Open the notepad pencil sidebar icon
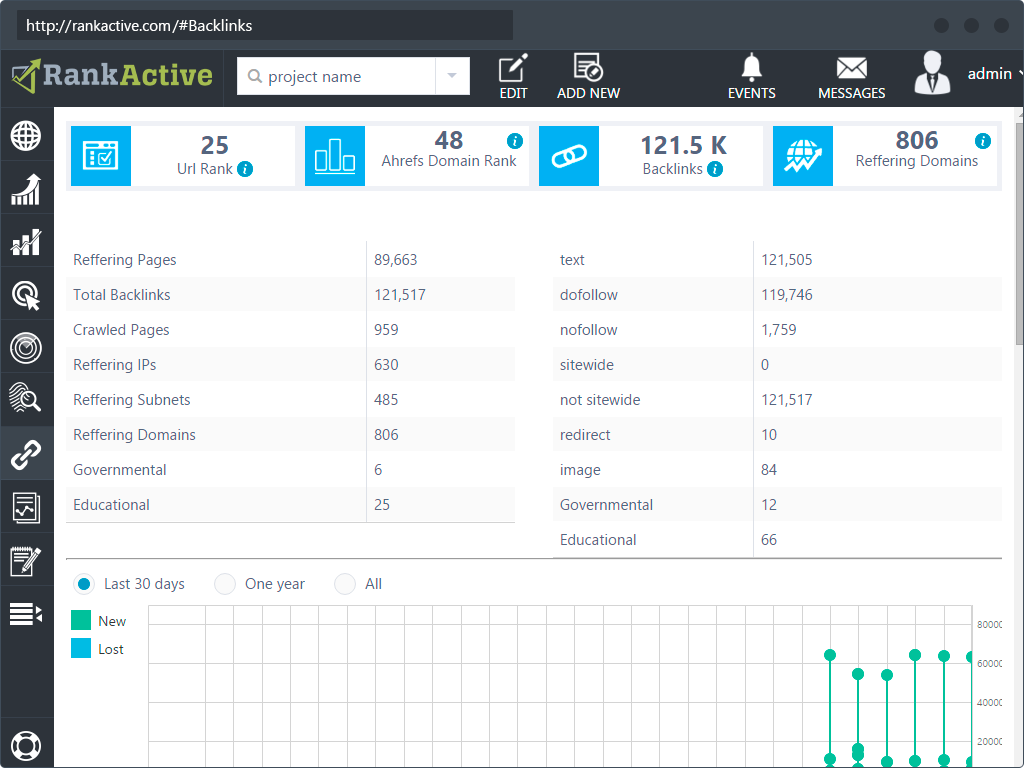The height and width of the screenshot is (768, 1024). (26, 561)
